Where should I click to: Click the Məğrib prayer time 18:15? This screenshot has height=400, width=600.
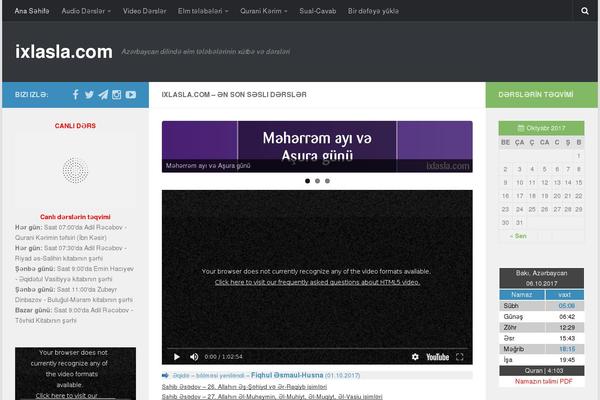(x=567, y=349)
